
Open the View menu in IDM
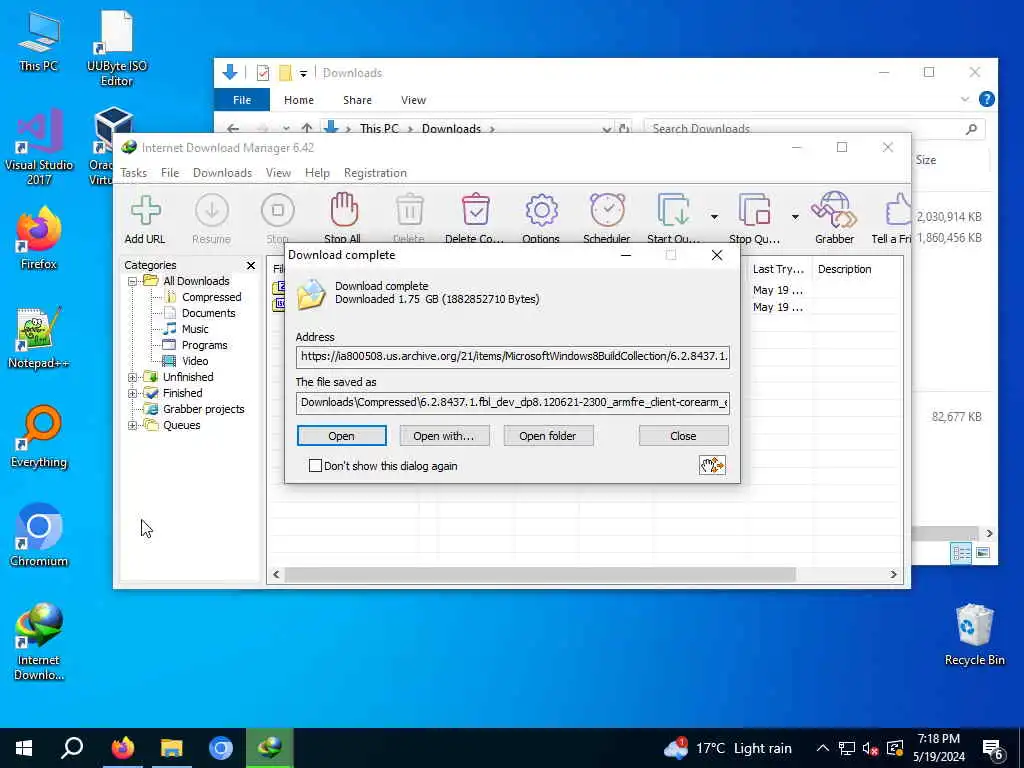(x=278, y=173)
